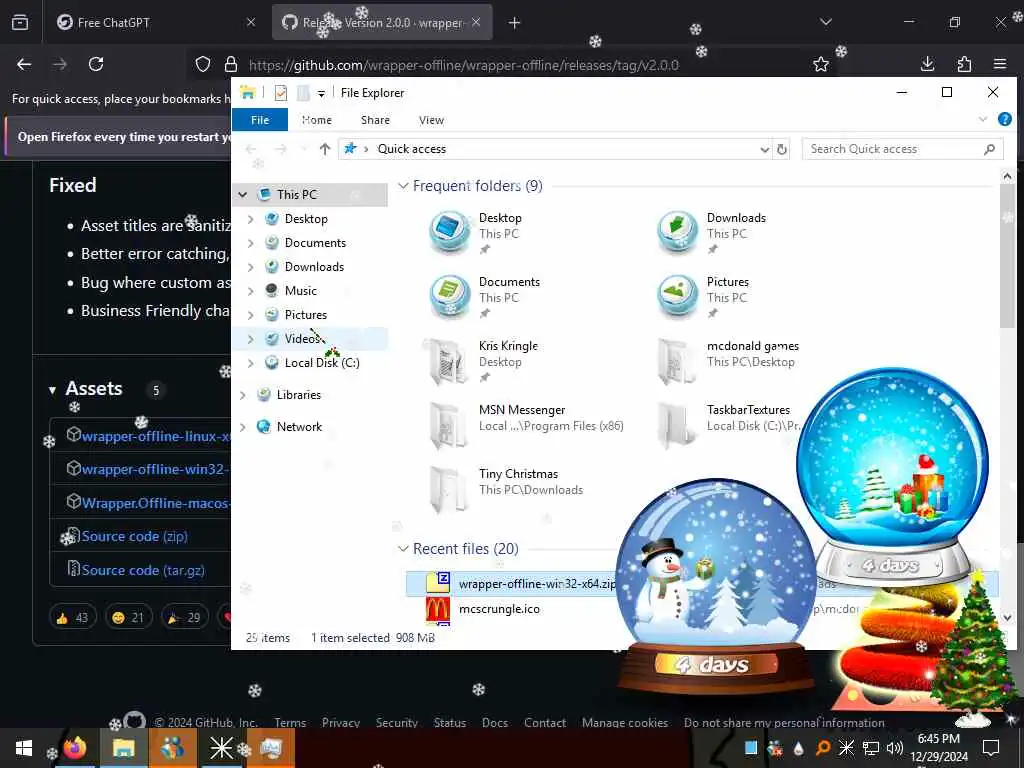The width and height of the screenshot is (1024, 768).
Task: Collapse This PC tree node
Action: tap(243, 195)
